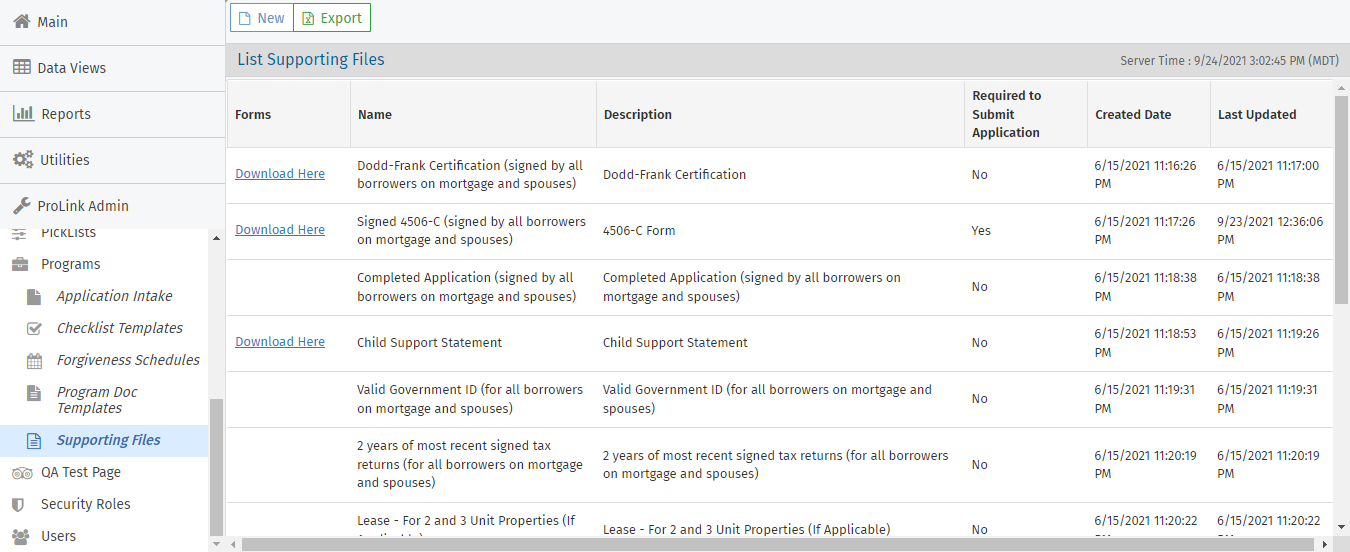The image size is (1350, 552).
Task: Download the Dodd-Frank Certification form
Action: (x=280, y=174)
